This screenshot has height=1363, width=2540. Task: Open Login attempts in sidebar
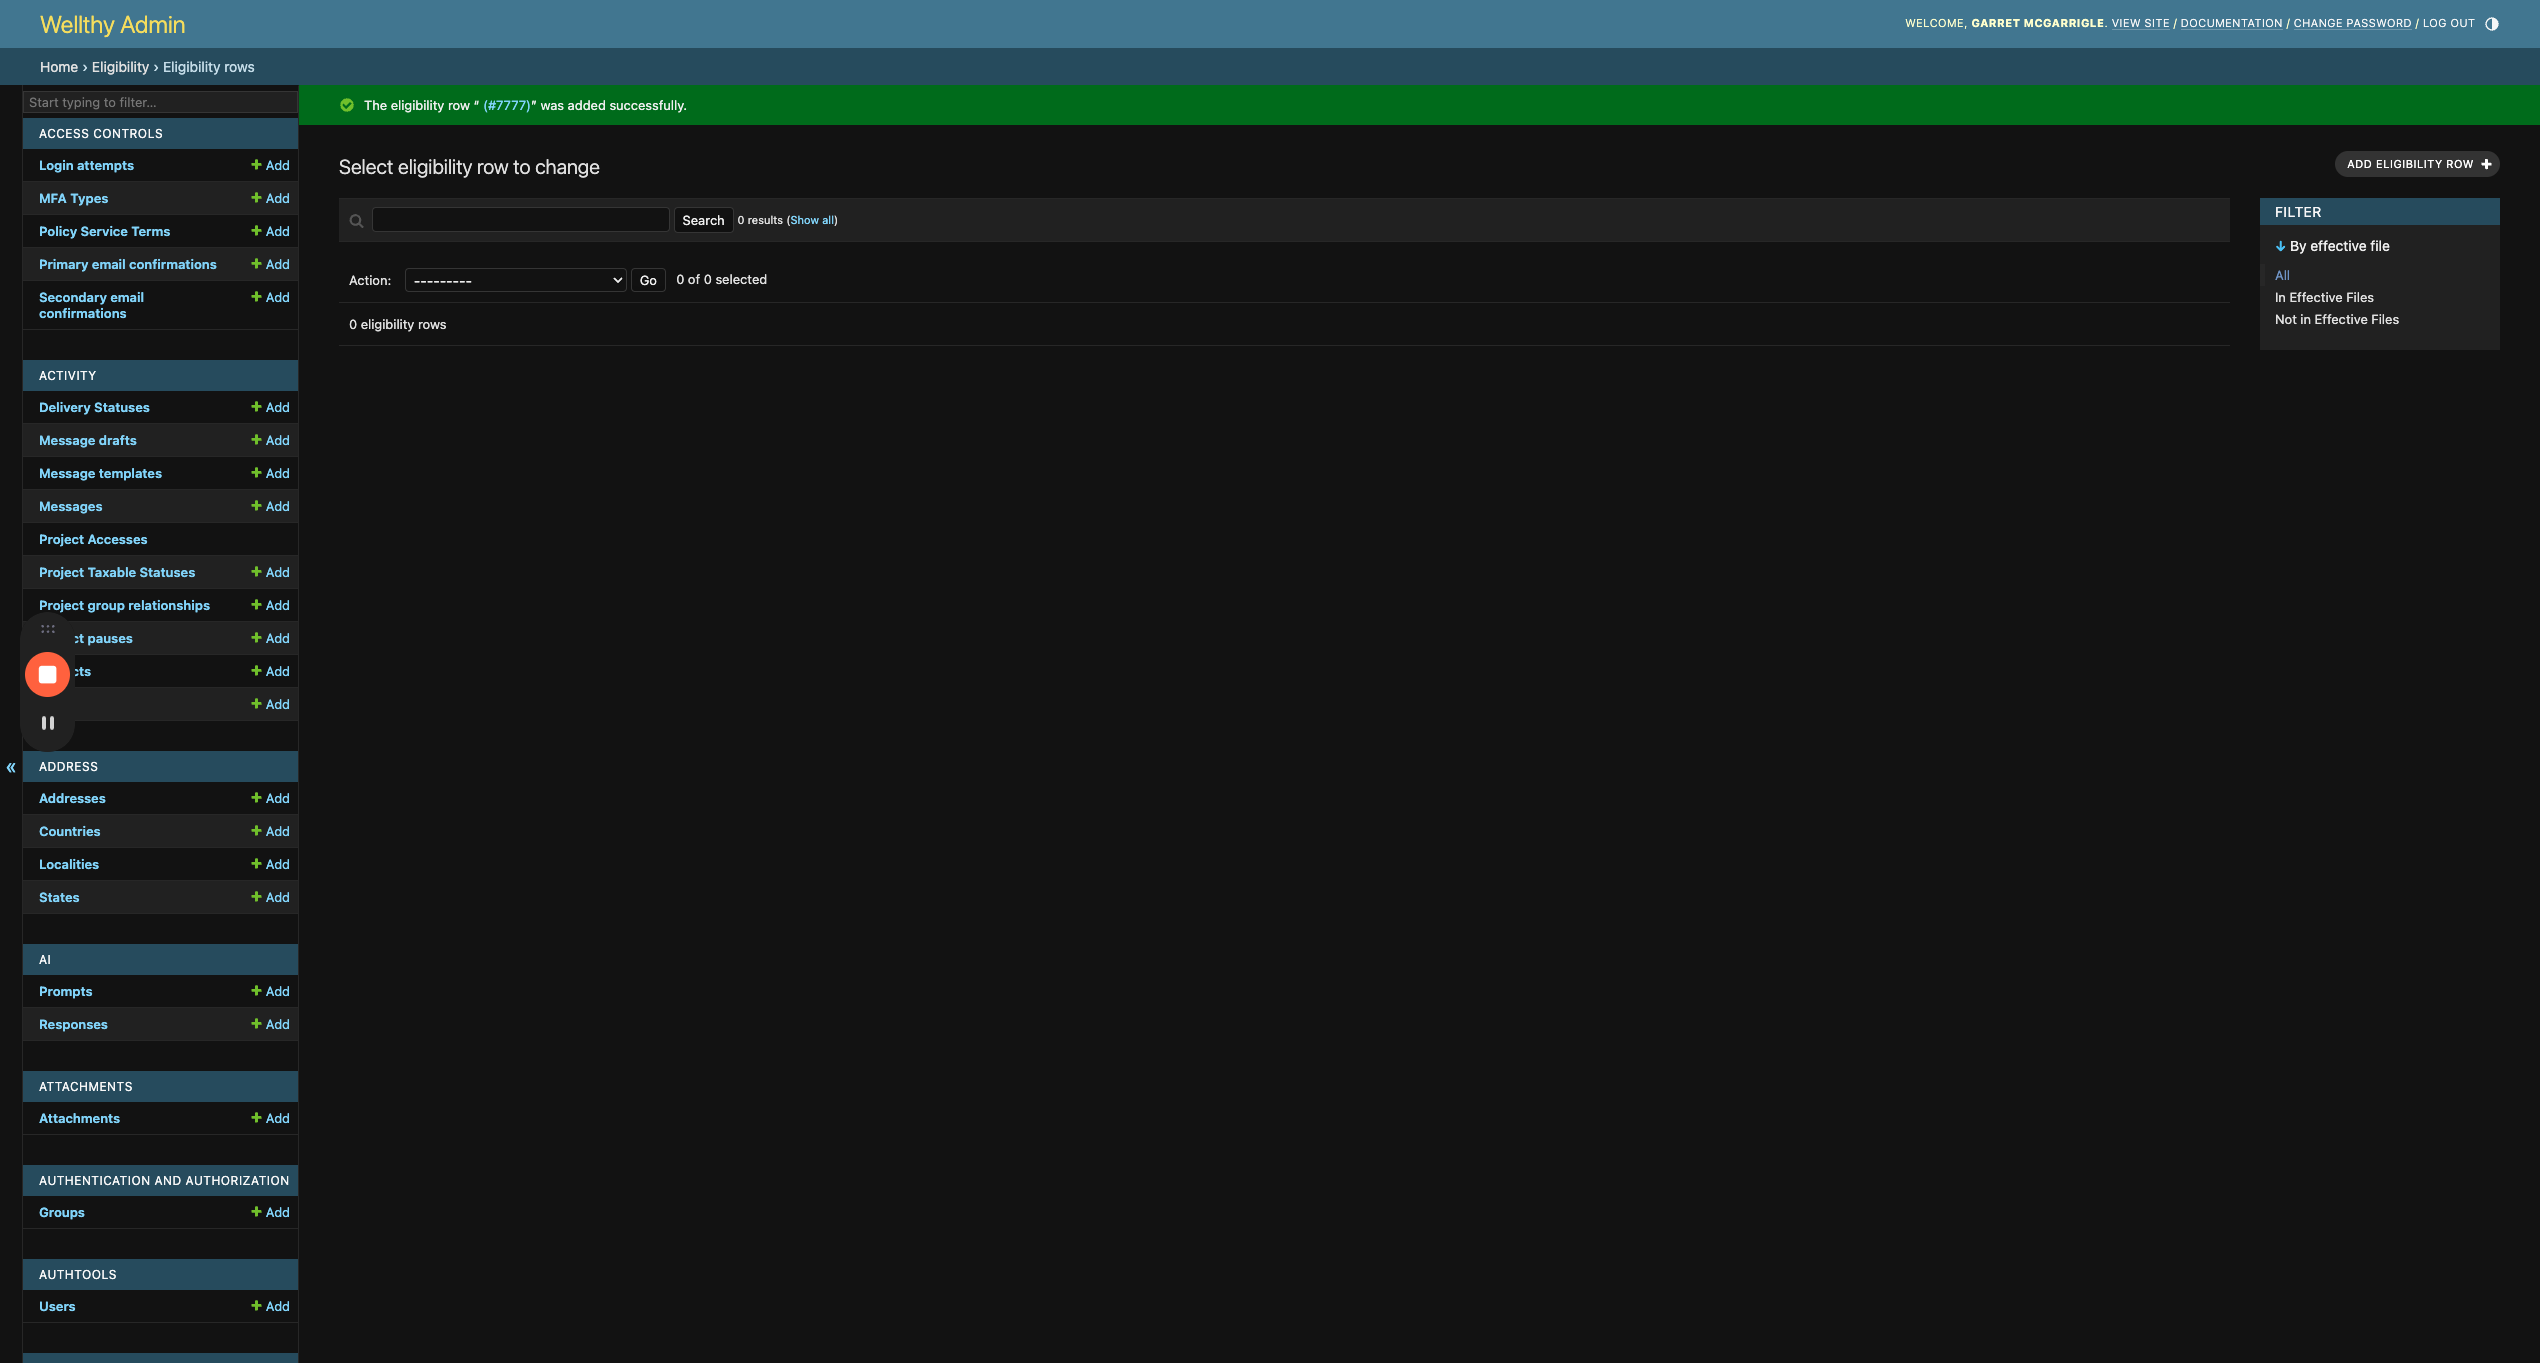(86, 165)
